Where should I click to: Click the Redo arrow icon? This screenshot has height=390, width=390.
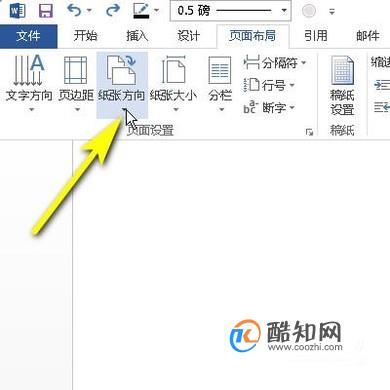click(x=113, y=10)
